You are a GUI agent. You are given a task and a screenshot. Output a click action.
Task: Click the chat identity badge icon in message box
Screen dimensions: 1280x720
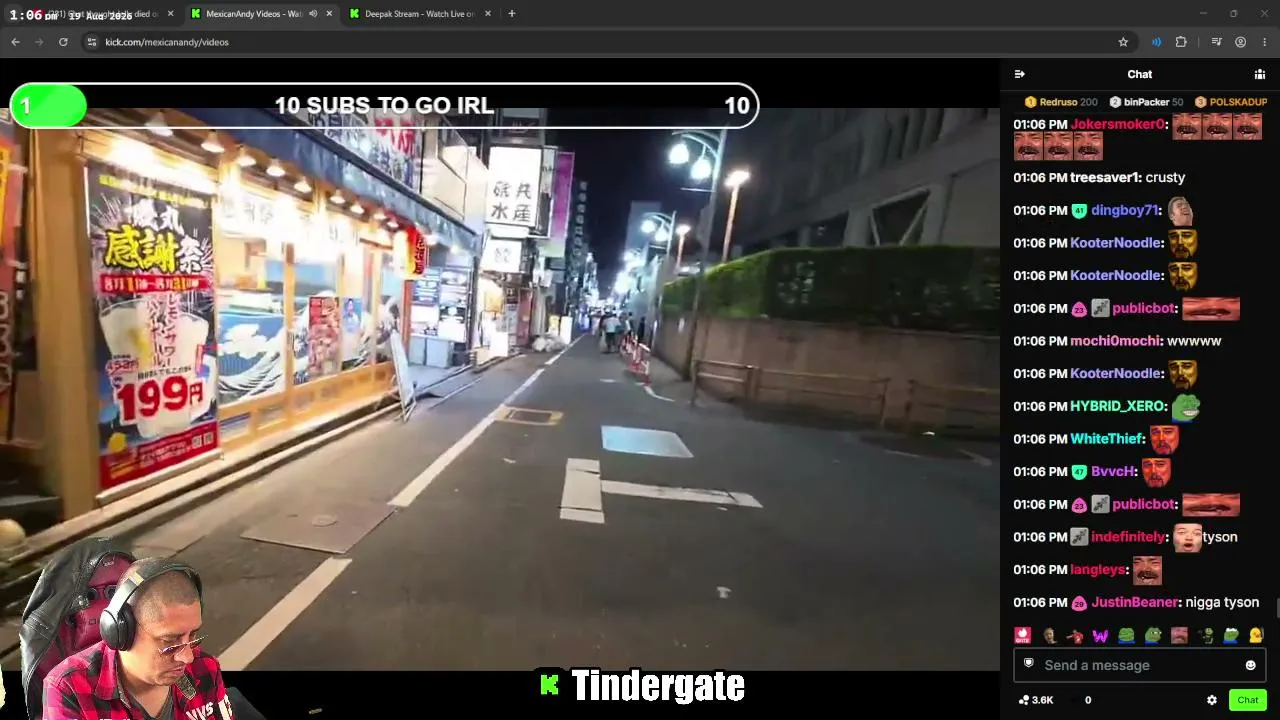(1028, 664)
